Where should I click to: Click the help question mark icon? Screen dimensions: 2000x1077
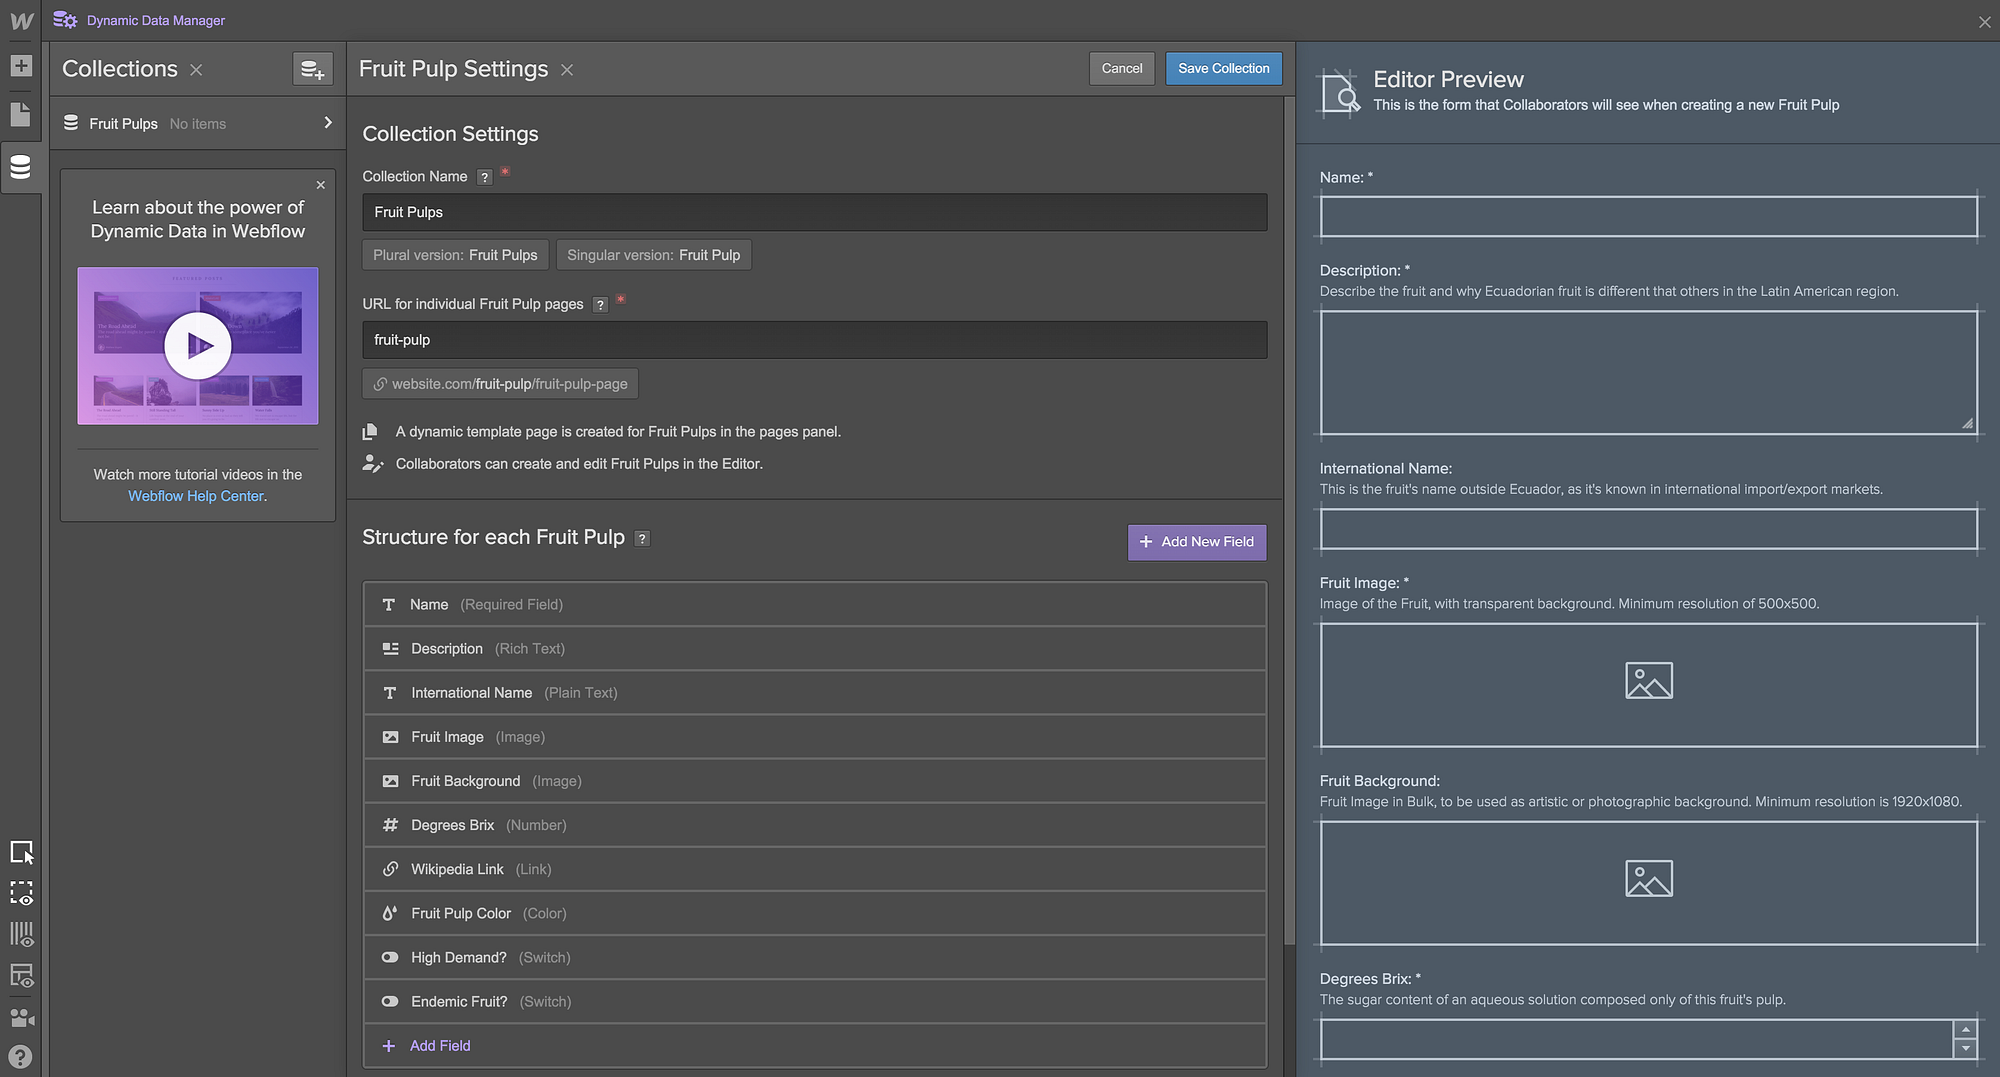point(21,1057)
